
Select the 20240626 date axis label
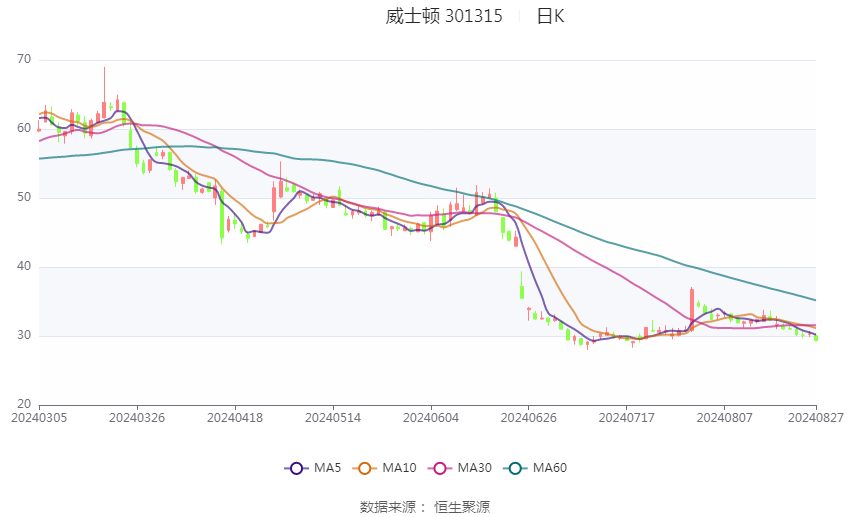pos(529,418)
